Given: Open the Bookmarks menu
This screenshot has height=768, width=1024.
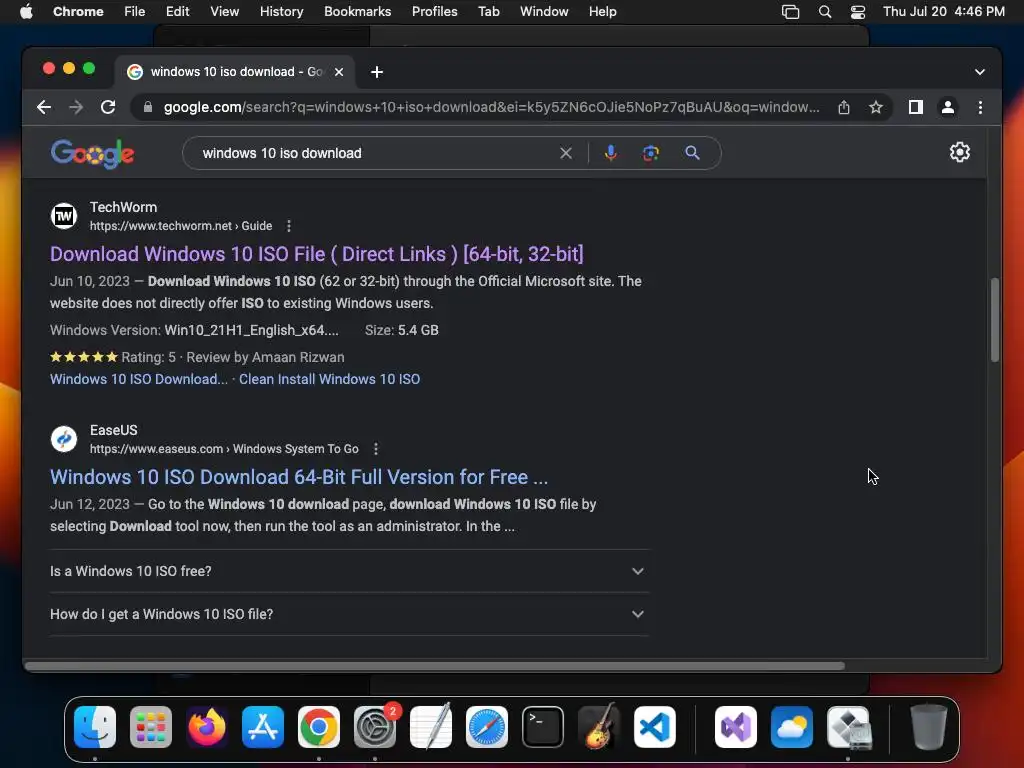Looking at the screenshot, I should (x=357, y=12).
